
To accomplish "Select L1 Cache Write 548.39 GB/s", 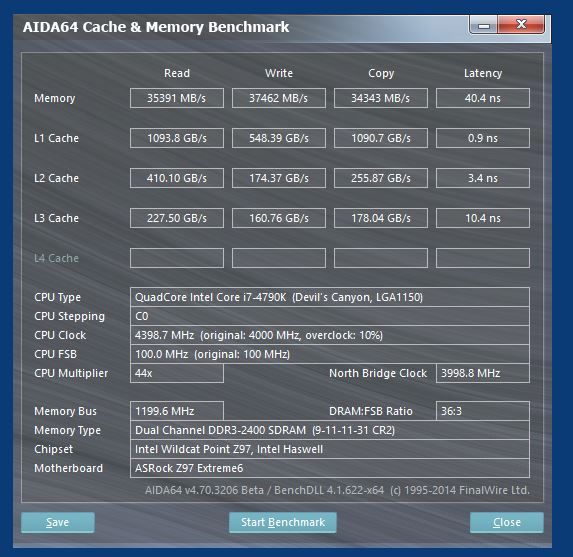I will pyautogui.click(x=279, y=138).
